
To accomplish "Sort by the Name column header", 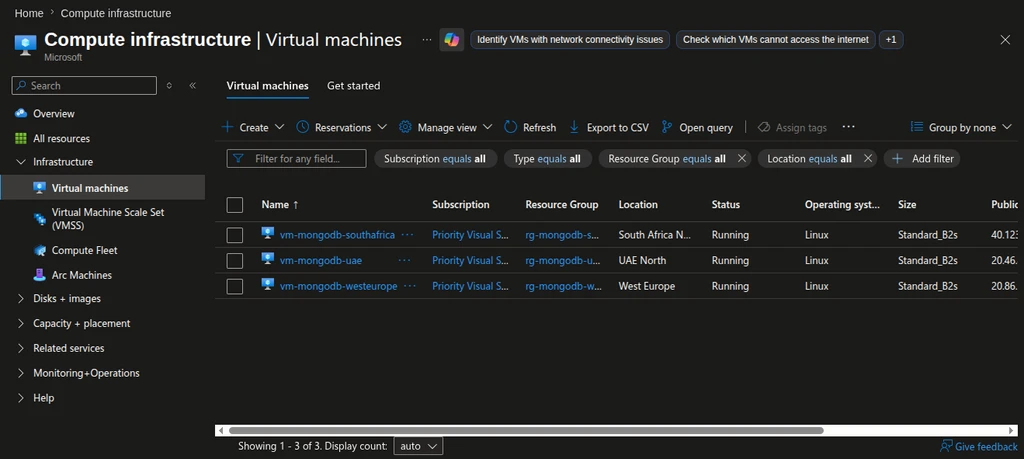I will tap(280, 205).
